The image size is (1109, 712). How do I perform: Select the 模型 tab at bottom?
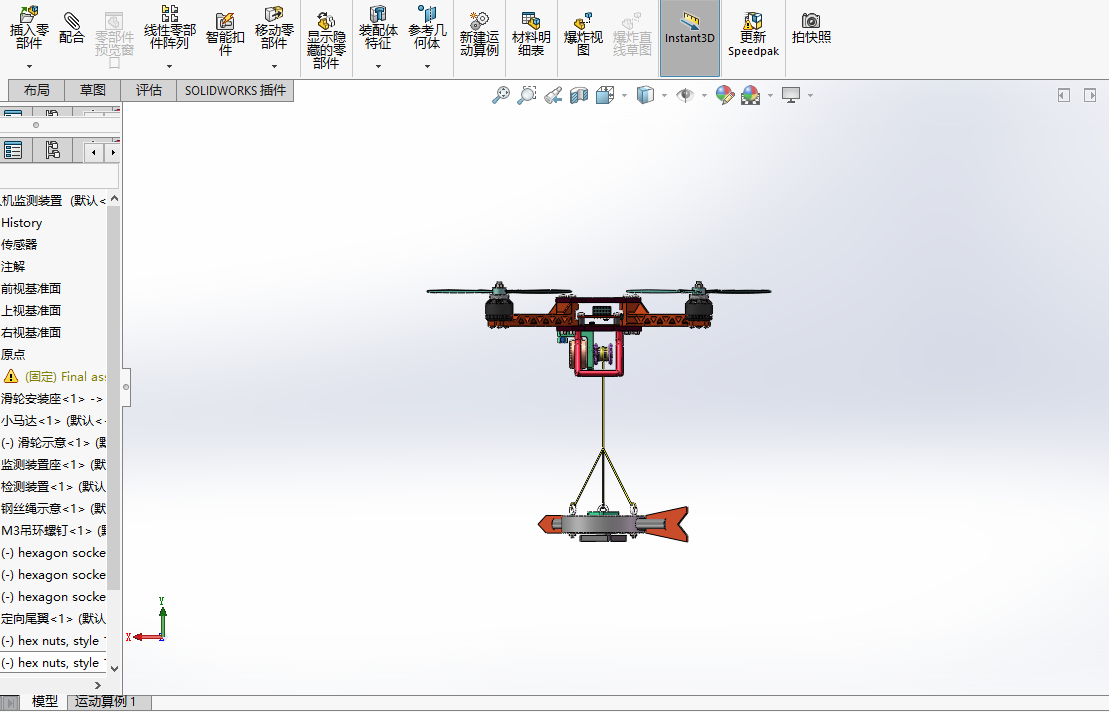[x=45, y=701]
